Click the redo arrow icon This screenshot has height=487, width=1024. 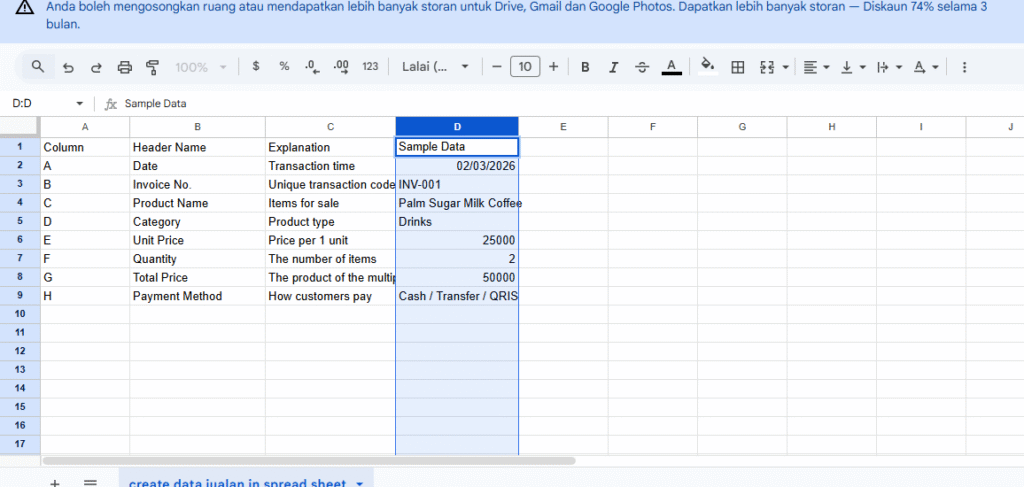tap(96, 67)
